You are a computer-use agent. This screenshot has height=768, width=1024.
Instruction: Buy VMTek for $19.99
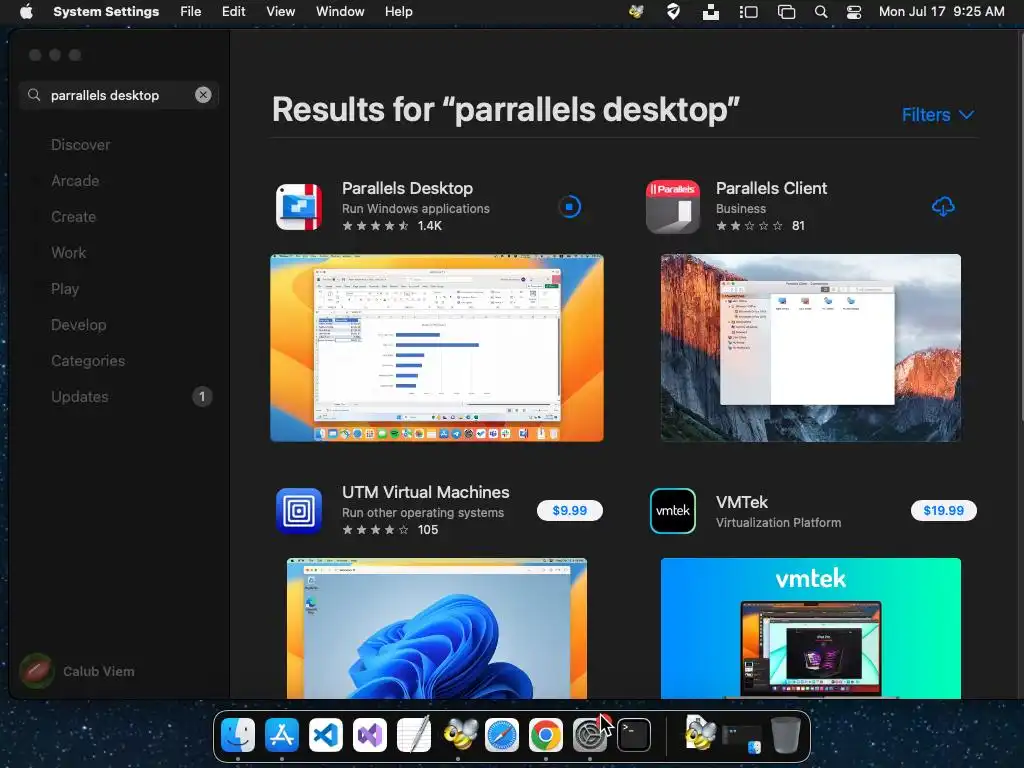point(944,511)
